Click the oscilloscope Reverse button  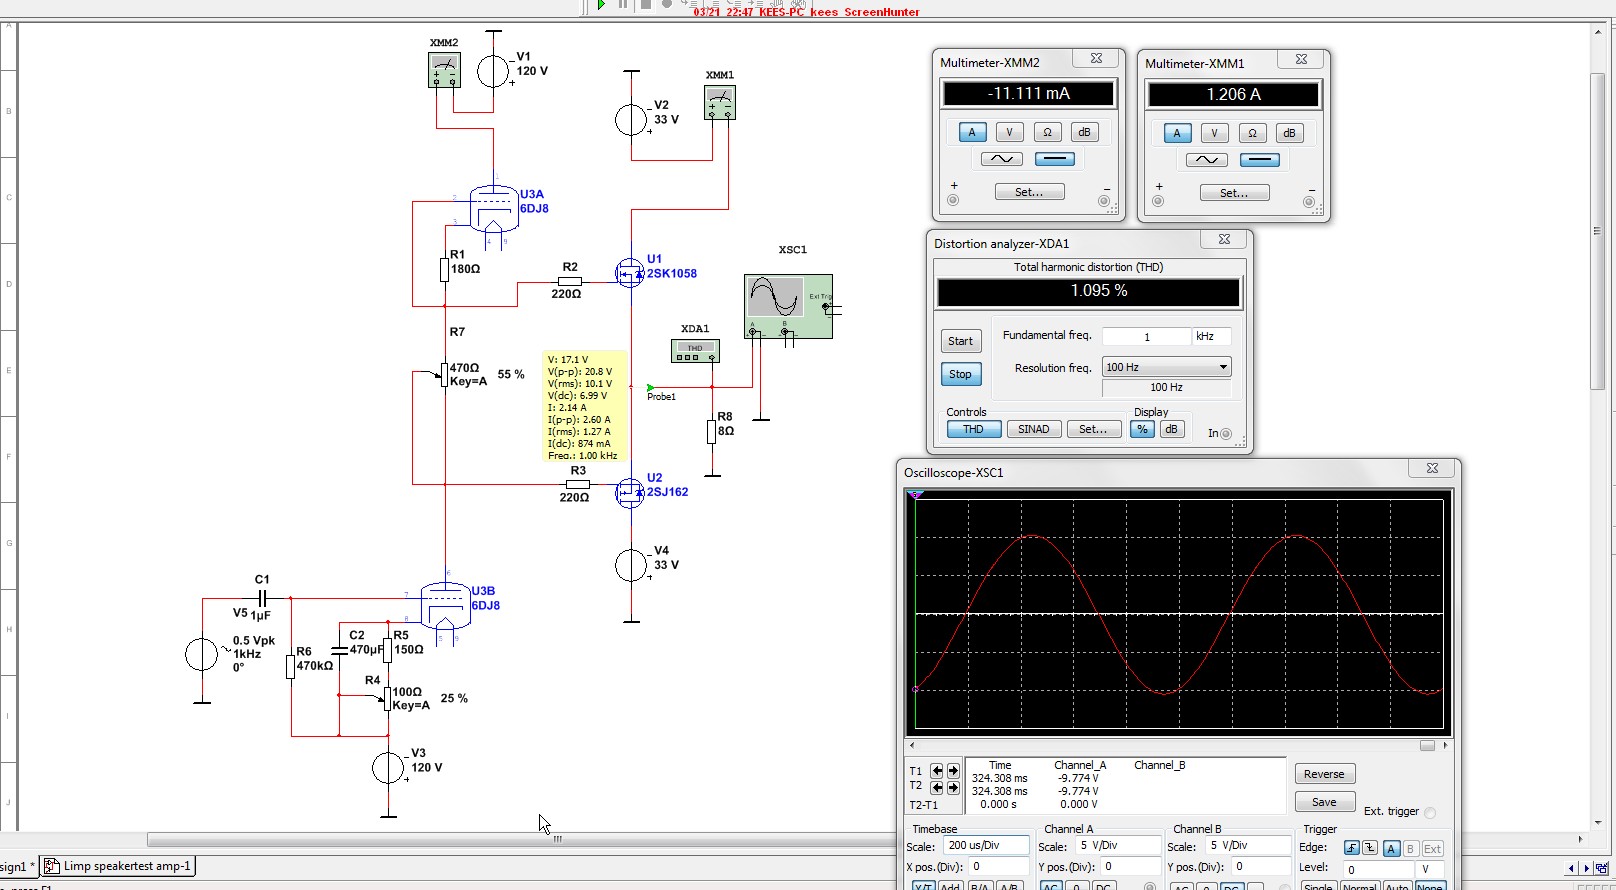[1324, 774]
